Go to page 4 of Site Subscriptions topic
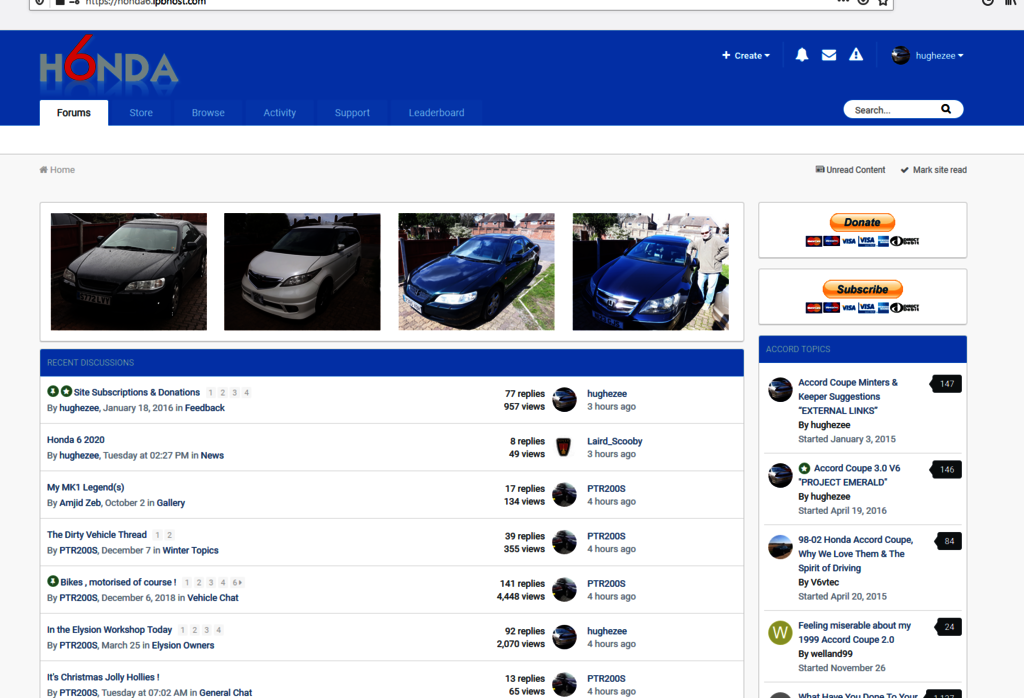Image resolution: width=1024 pixels, height=698 pixels. click(246, 392)
